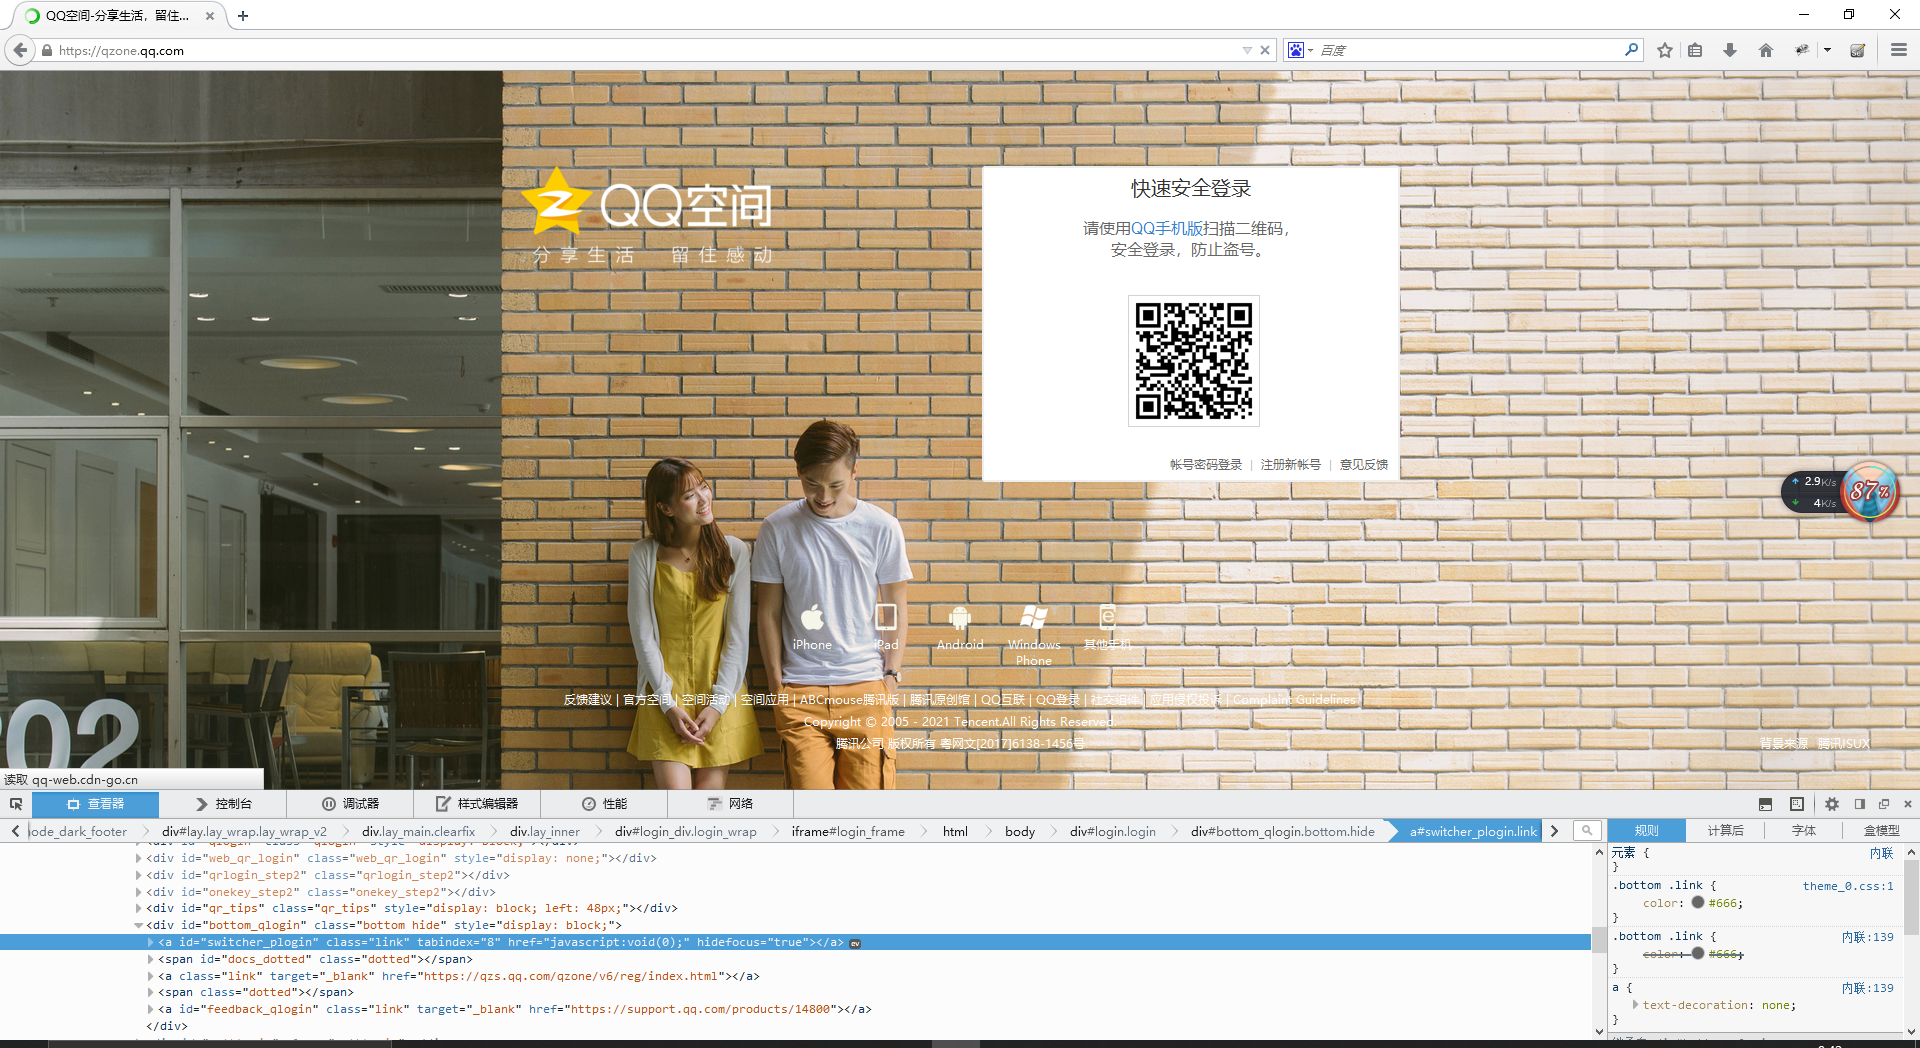1920x1048 pixels.
Task: Switch to the 调试器 debugger tab
Action: click(350, 804)
